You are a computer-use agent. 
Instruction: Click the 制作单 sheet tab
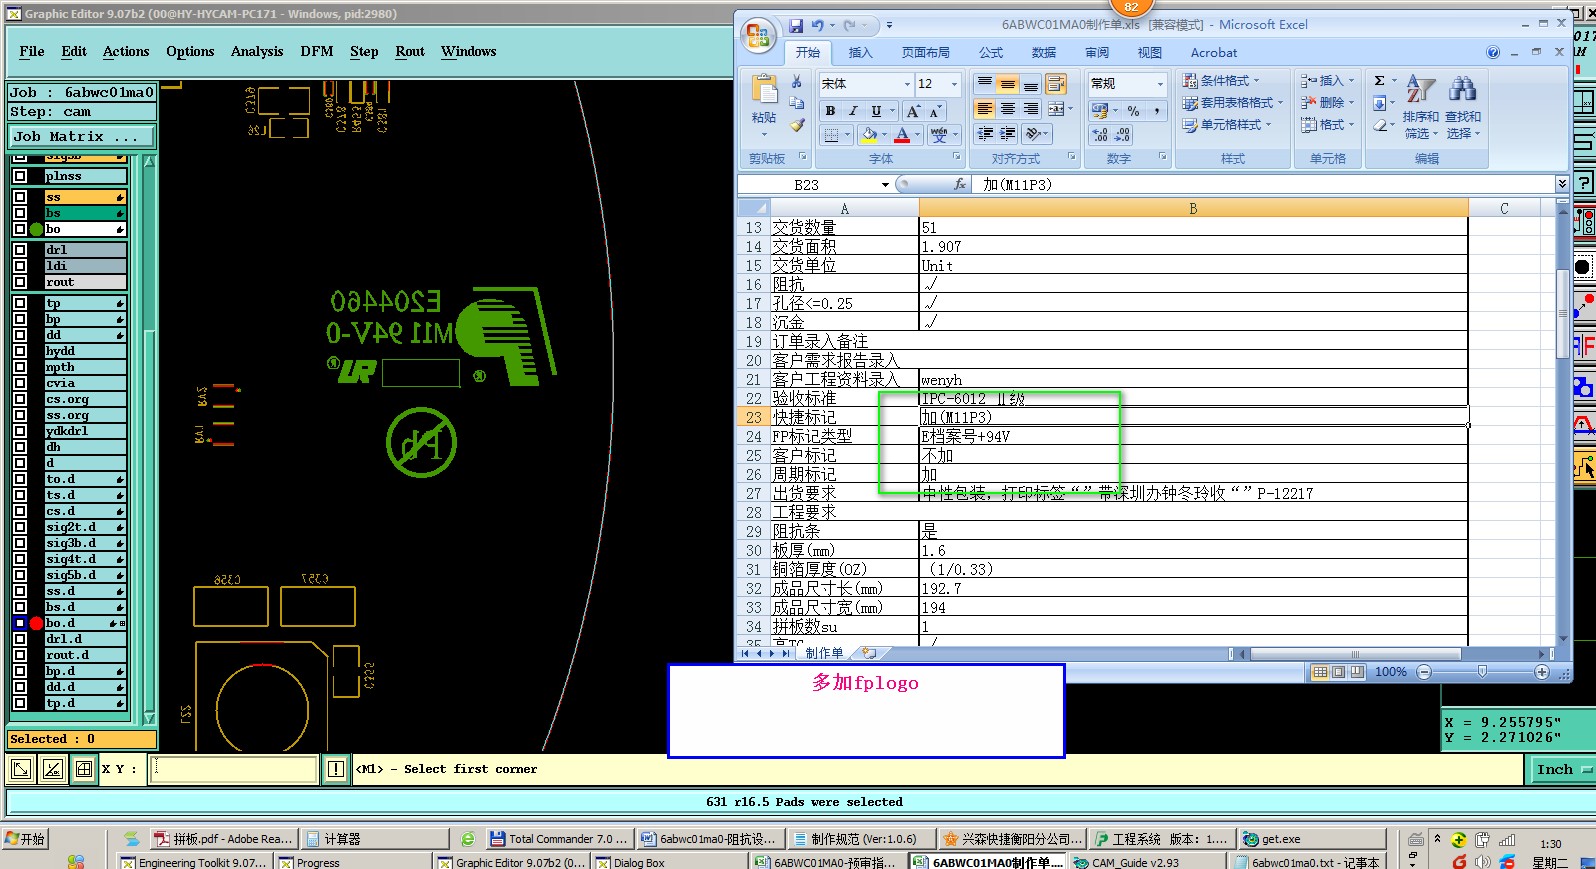(824, 653)
